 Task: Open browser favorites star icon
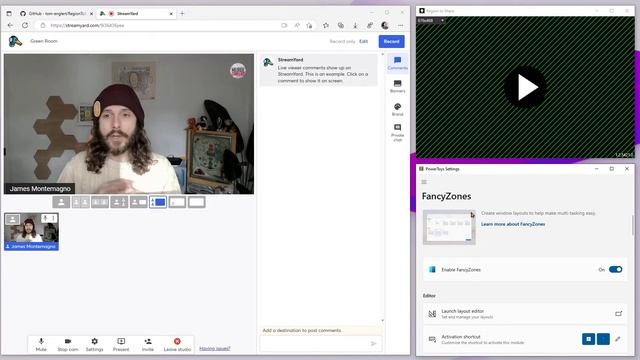point(326,25)
